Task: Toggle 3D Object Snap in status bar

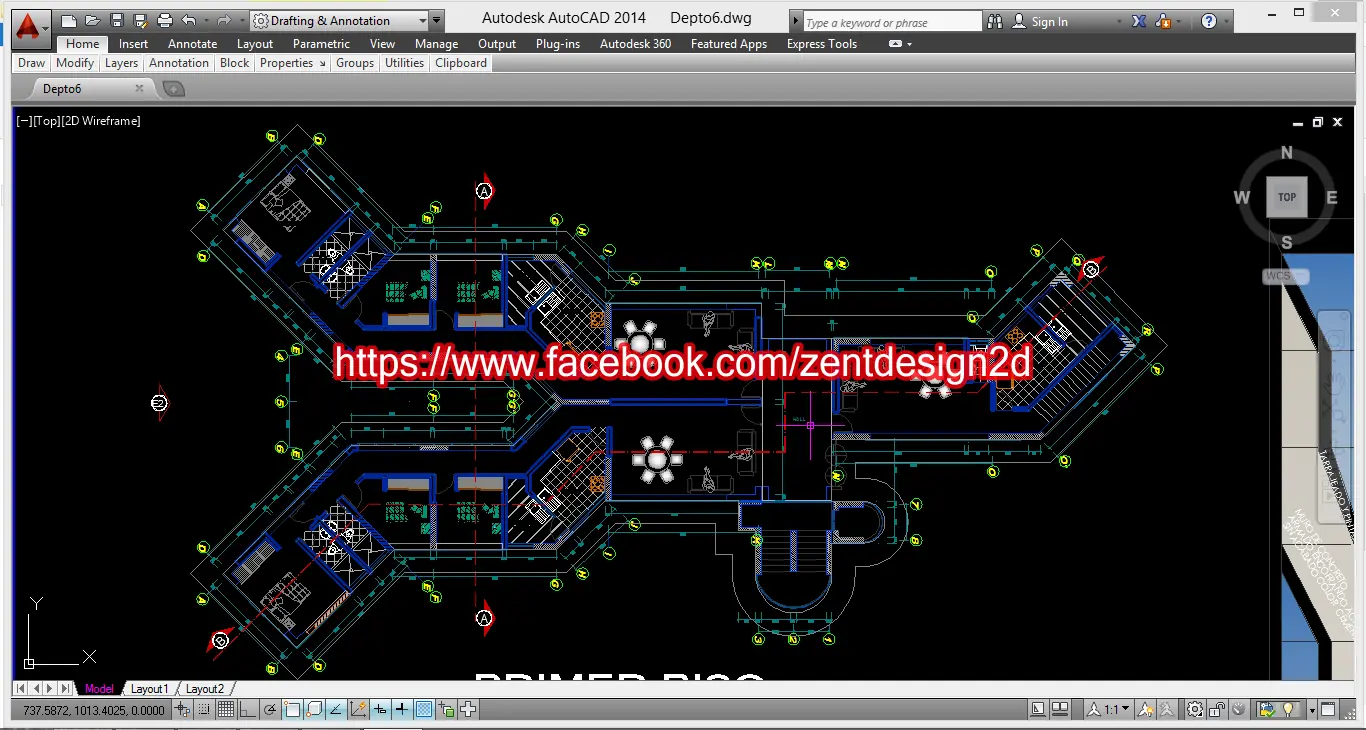Action: 314,710
